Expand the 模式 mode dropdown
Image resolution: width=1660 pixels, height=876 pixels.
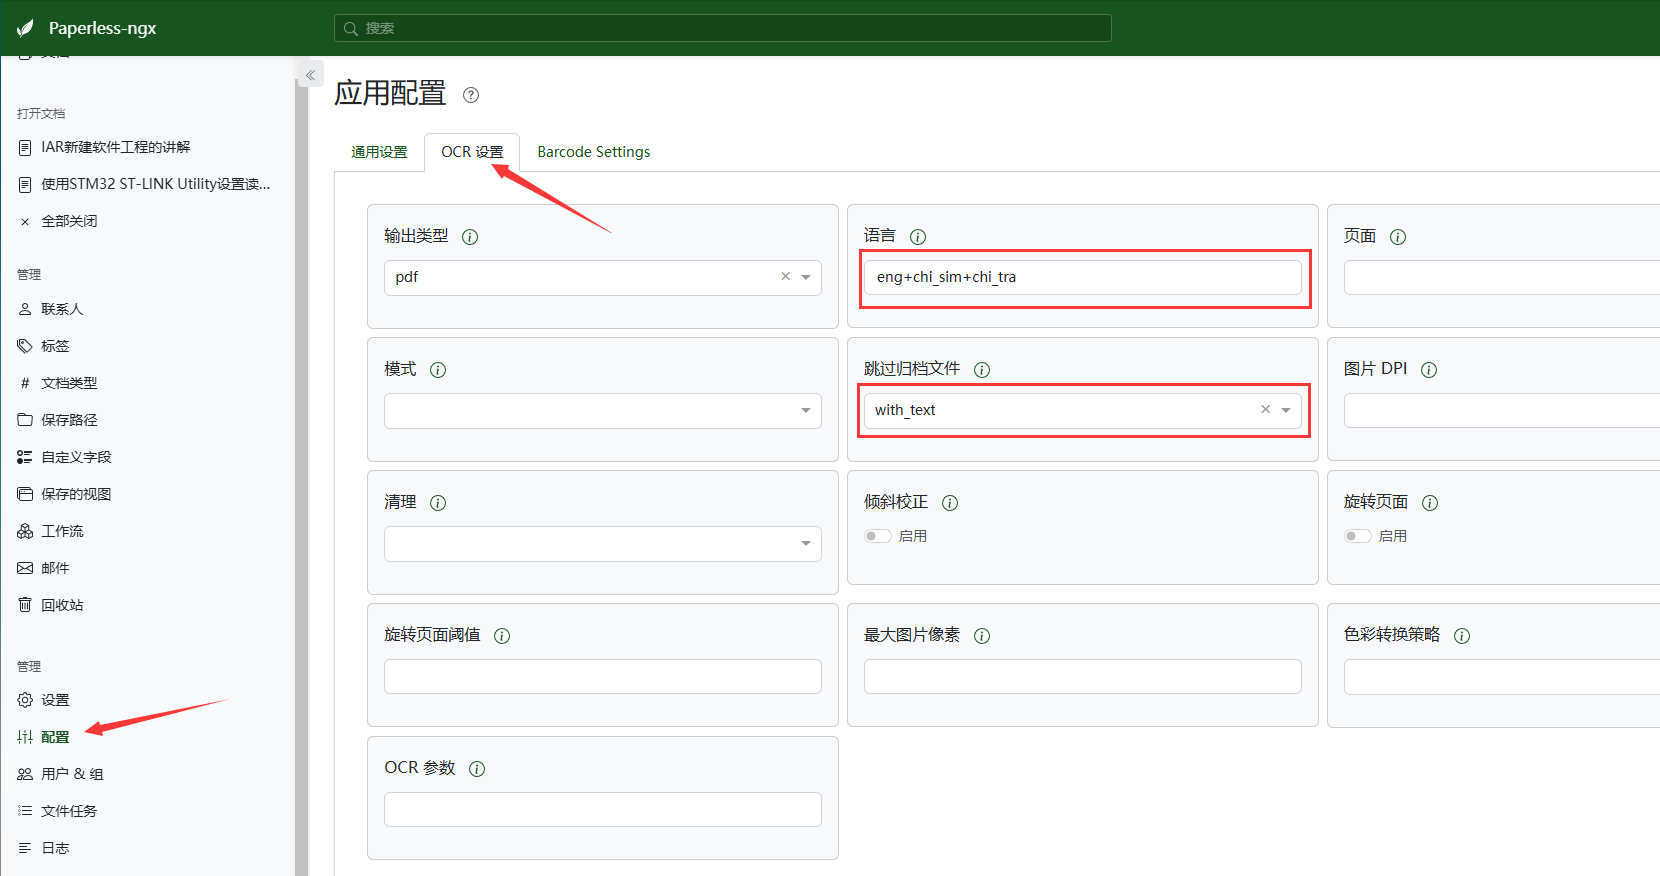(805, 411)
